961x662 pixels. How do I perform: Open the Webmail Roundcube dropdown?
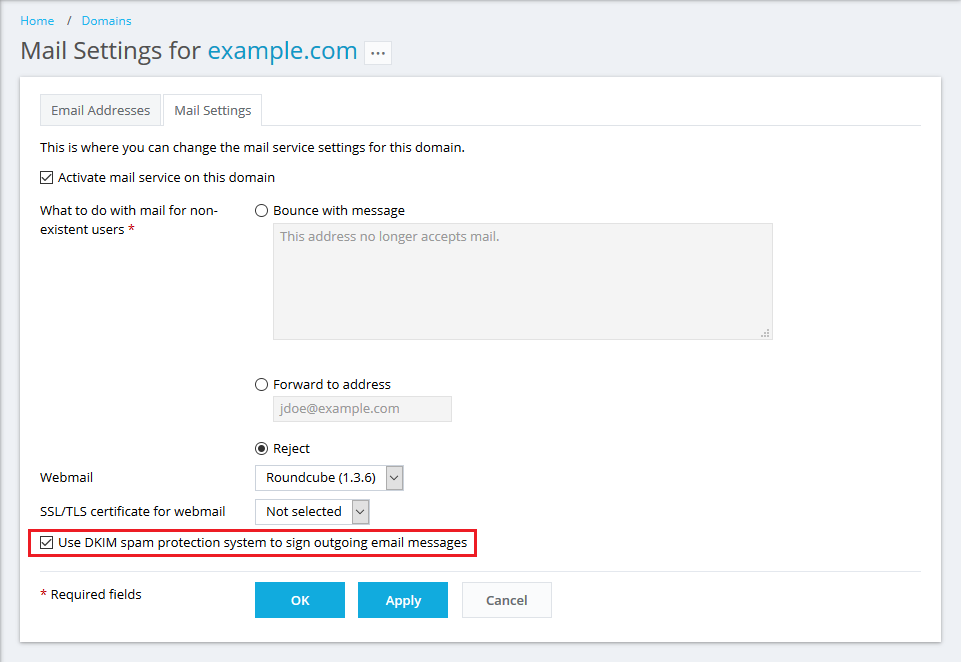pyautogui.click(x=329, y=478)
